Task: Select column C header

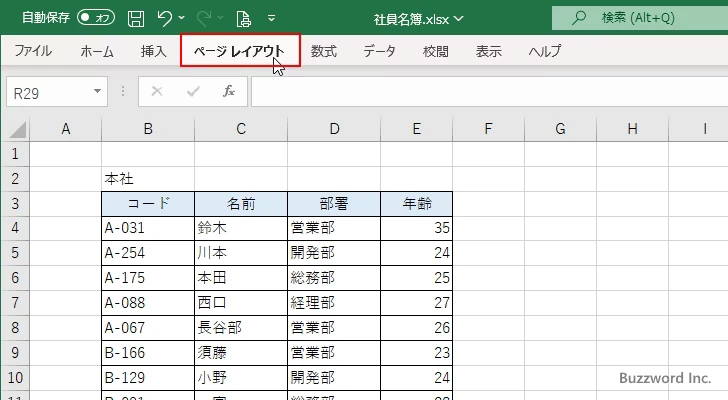Action: (241, 129)
